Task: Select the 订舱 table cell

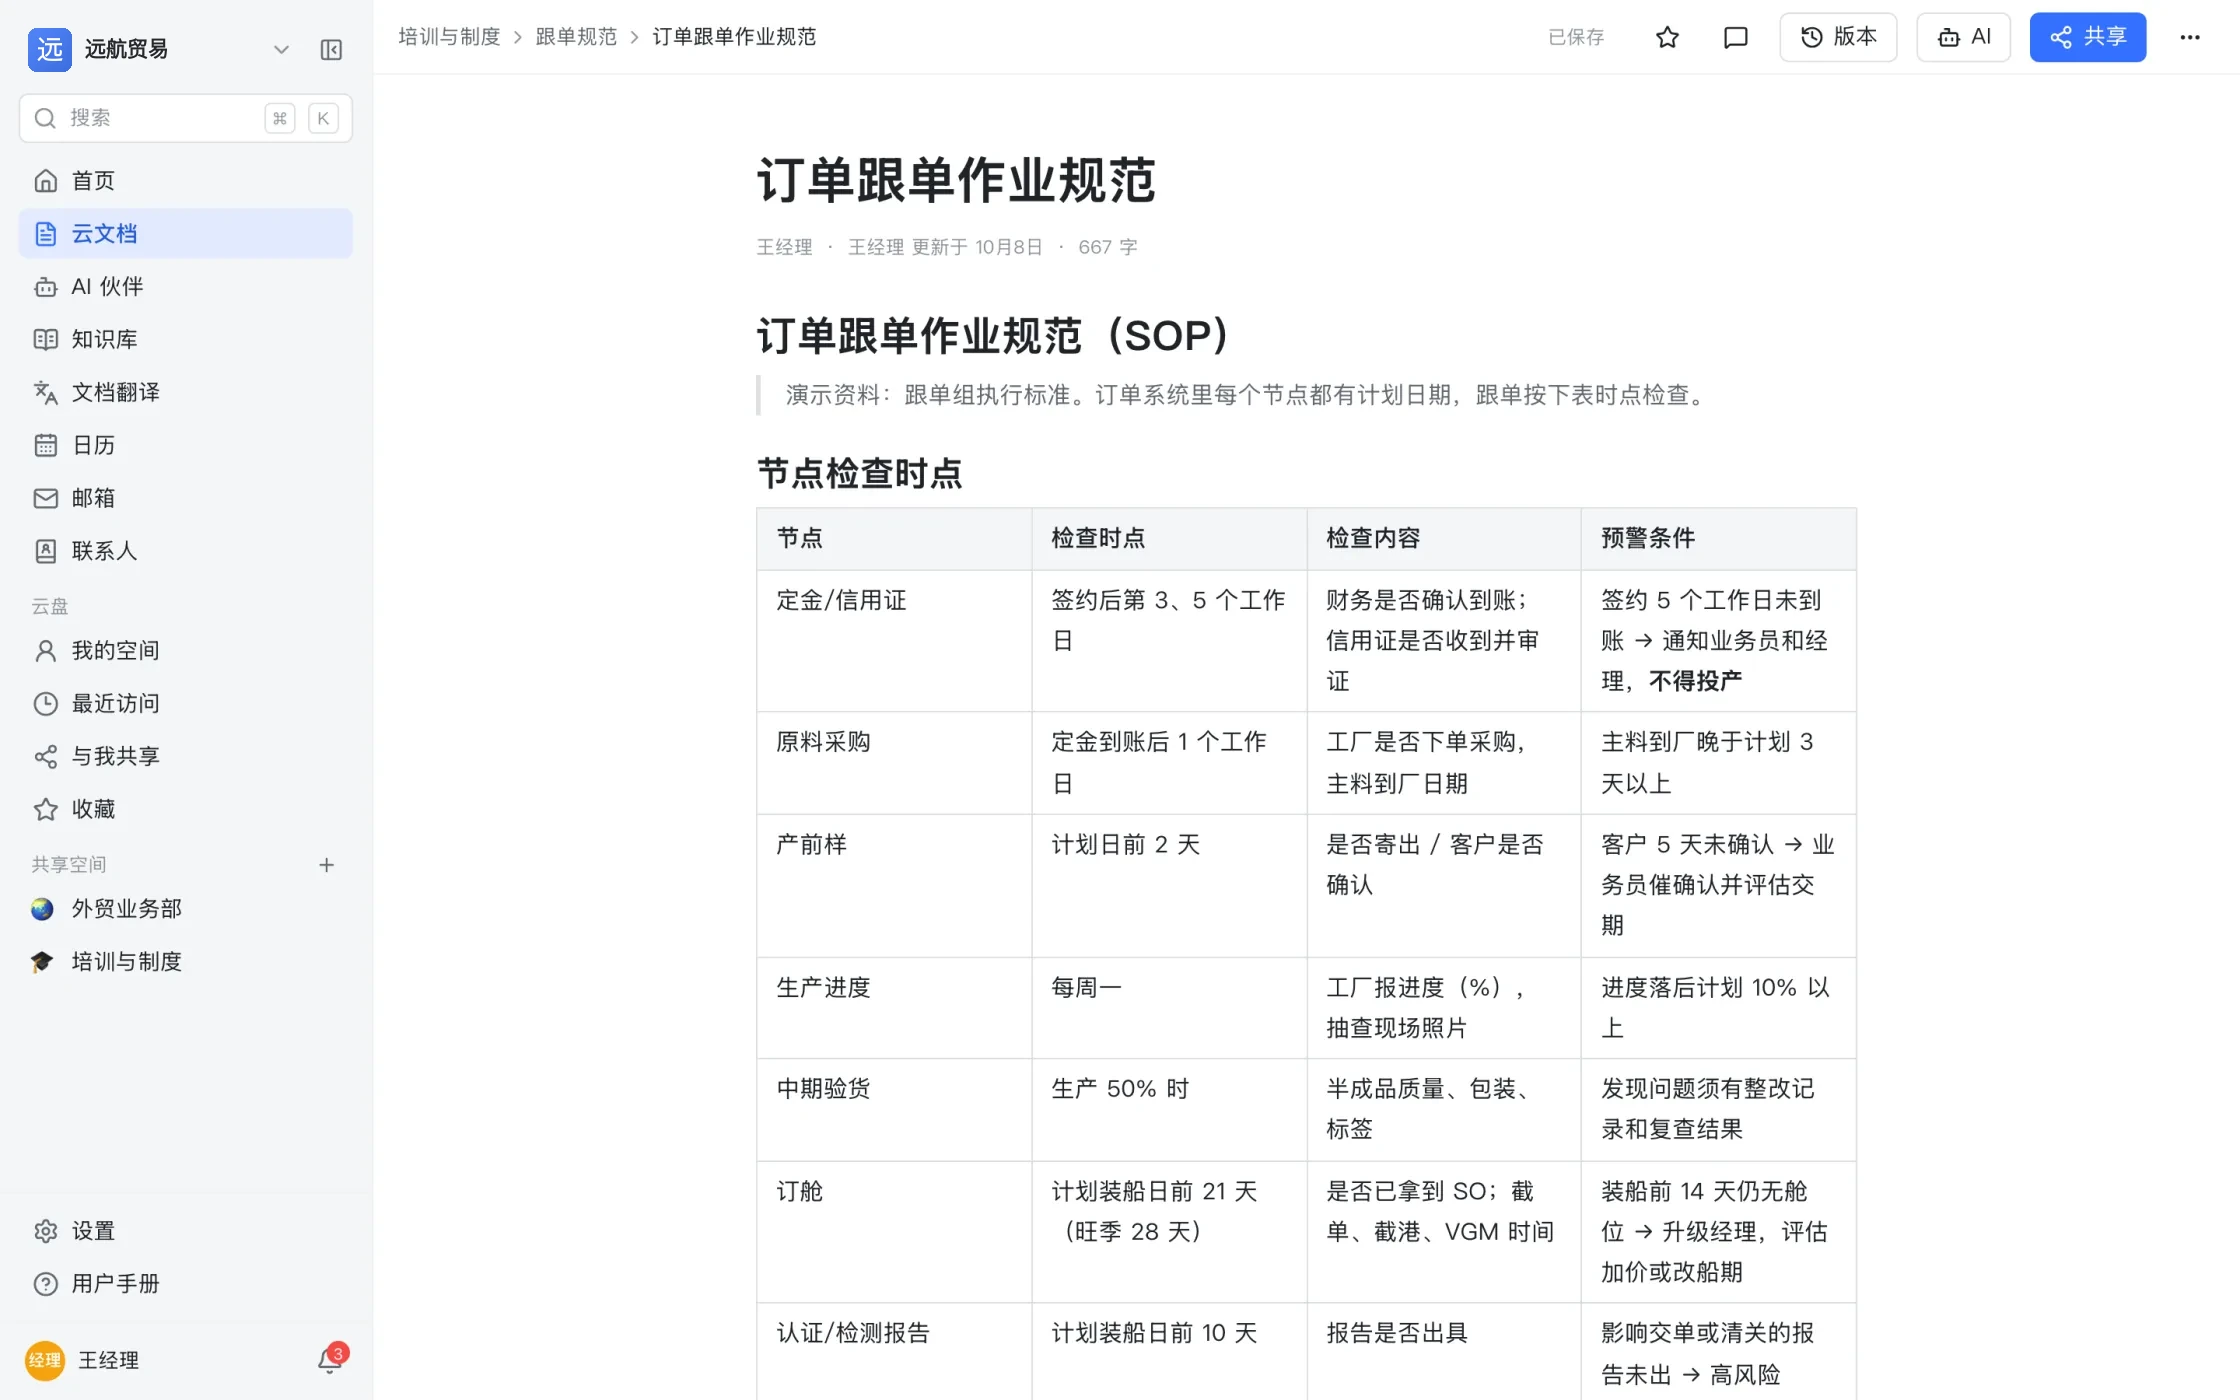Action: [x=894, y=1231]
